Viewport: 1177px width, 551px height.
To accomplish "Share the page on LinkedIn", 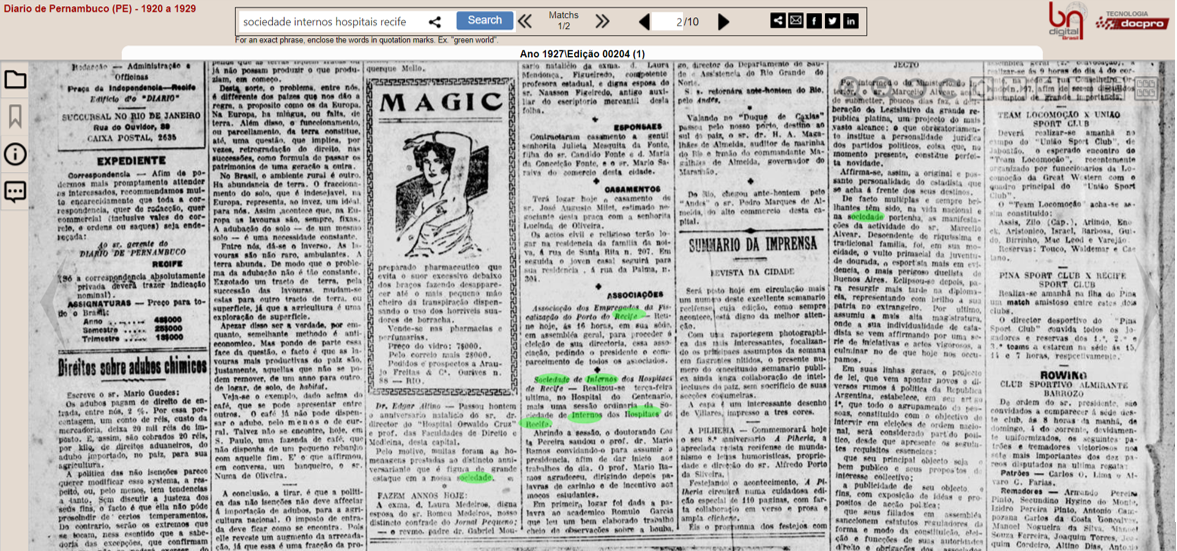I will 850,21.
